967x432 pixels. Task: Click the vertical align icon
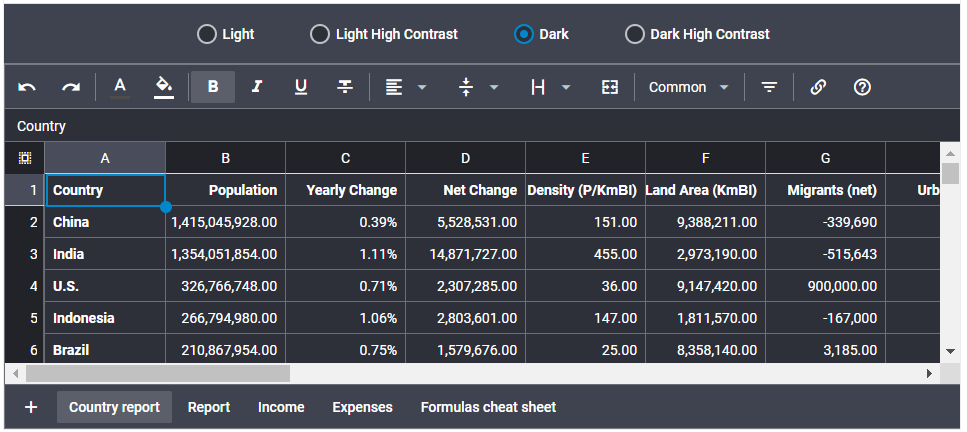point(466,87)
